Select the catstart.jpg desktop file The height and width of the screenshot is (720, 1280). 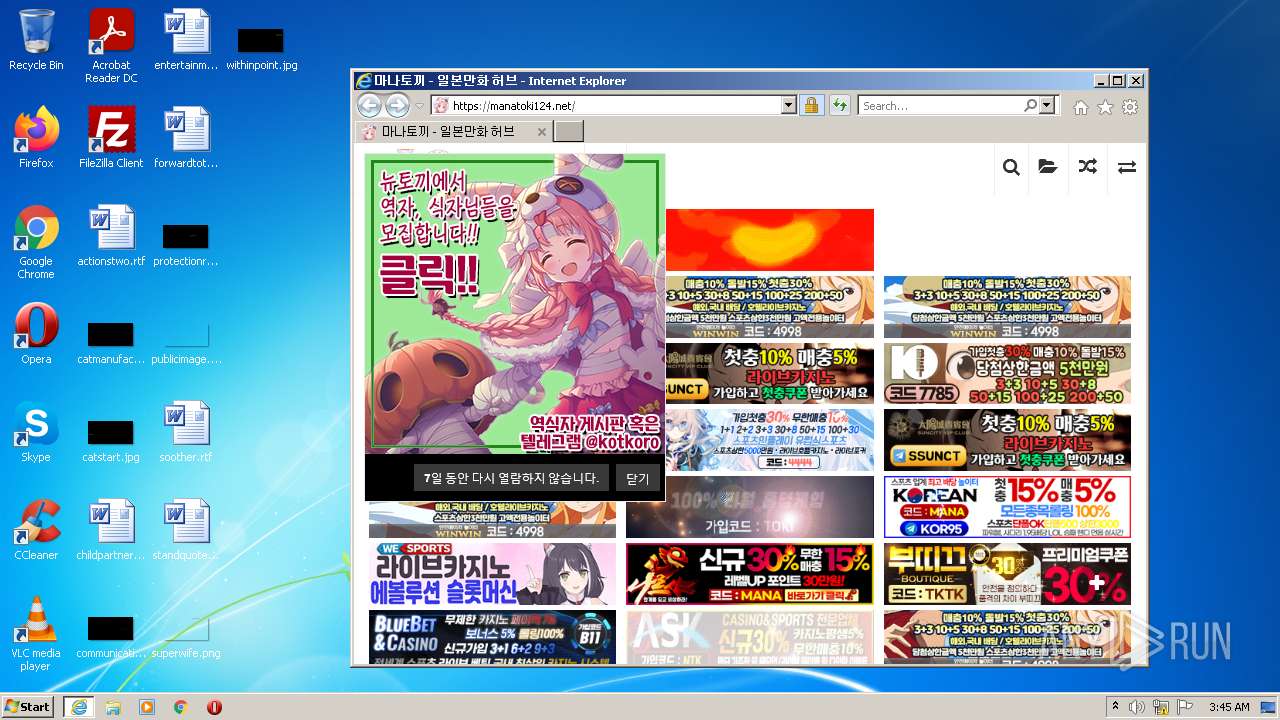[x=111, y=438]
